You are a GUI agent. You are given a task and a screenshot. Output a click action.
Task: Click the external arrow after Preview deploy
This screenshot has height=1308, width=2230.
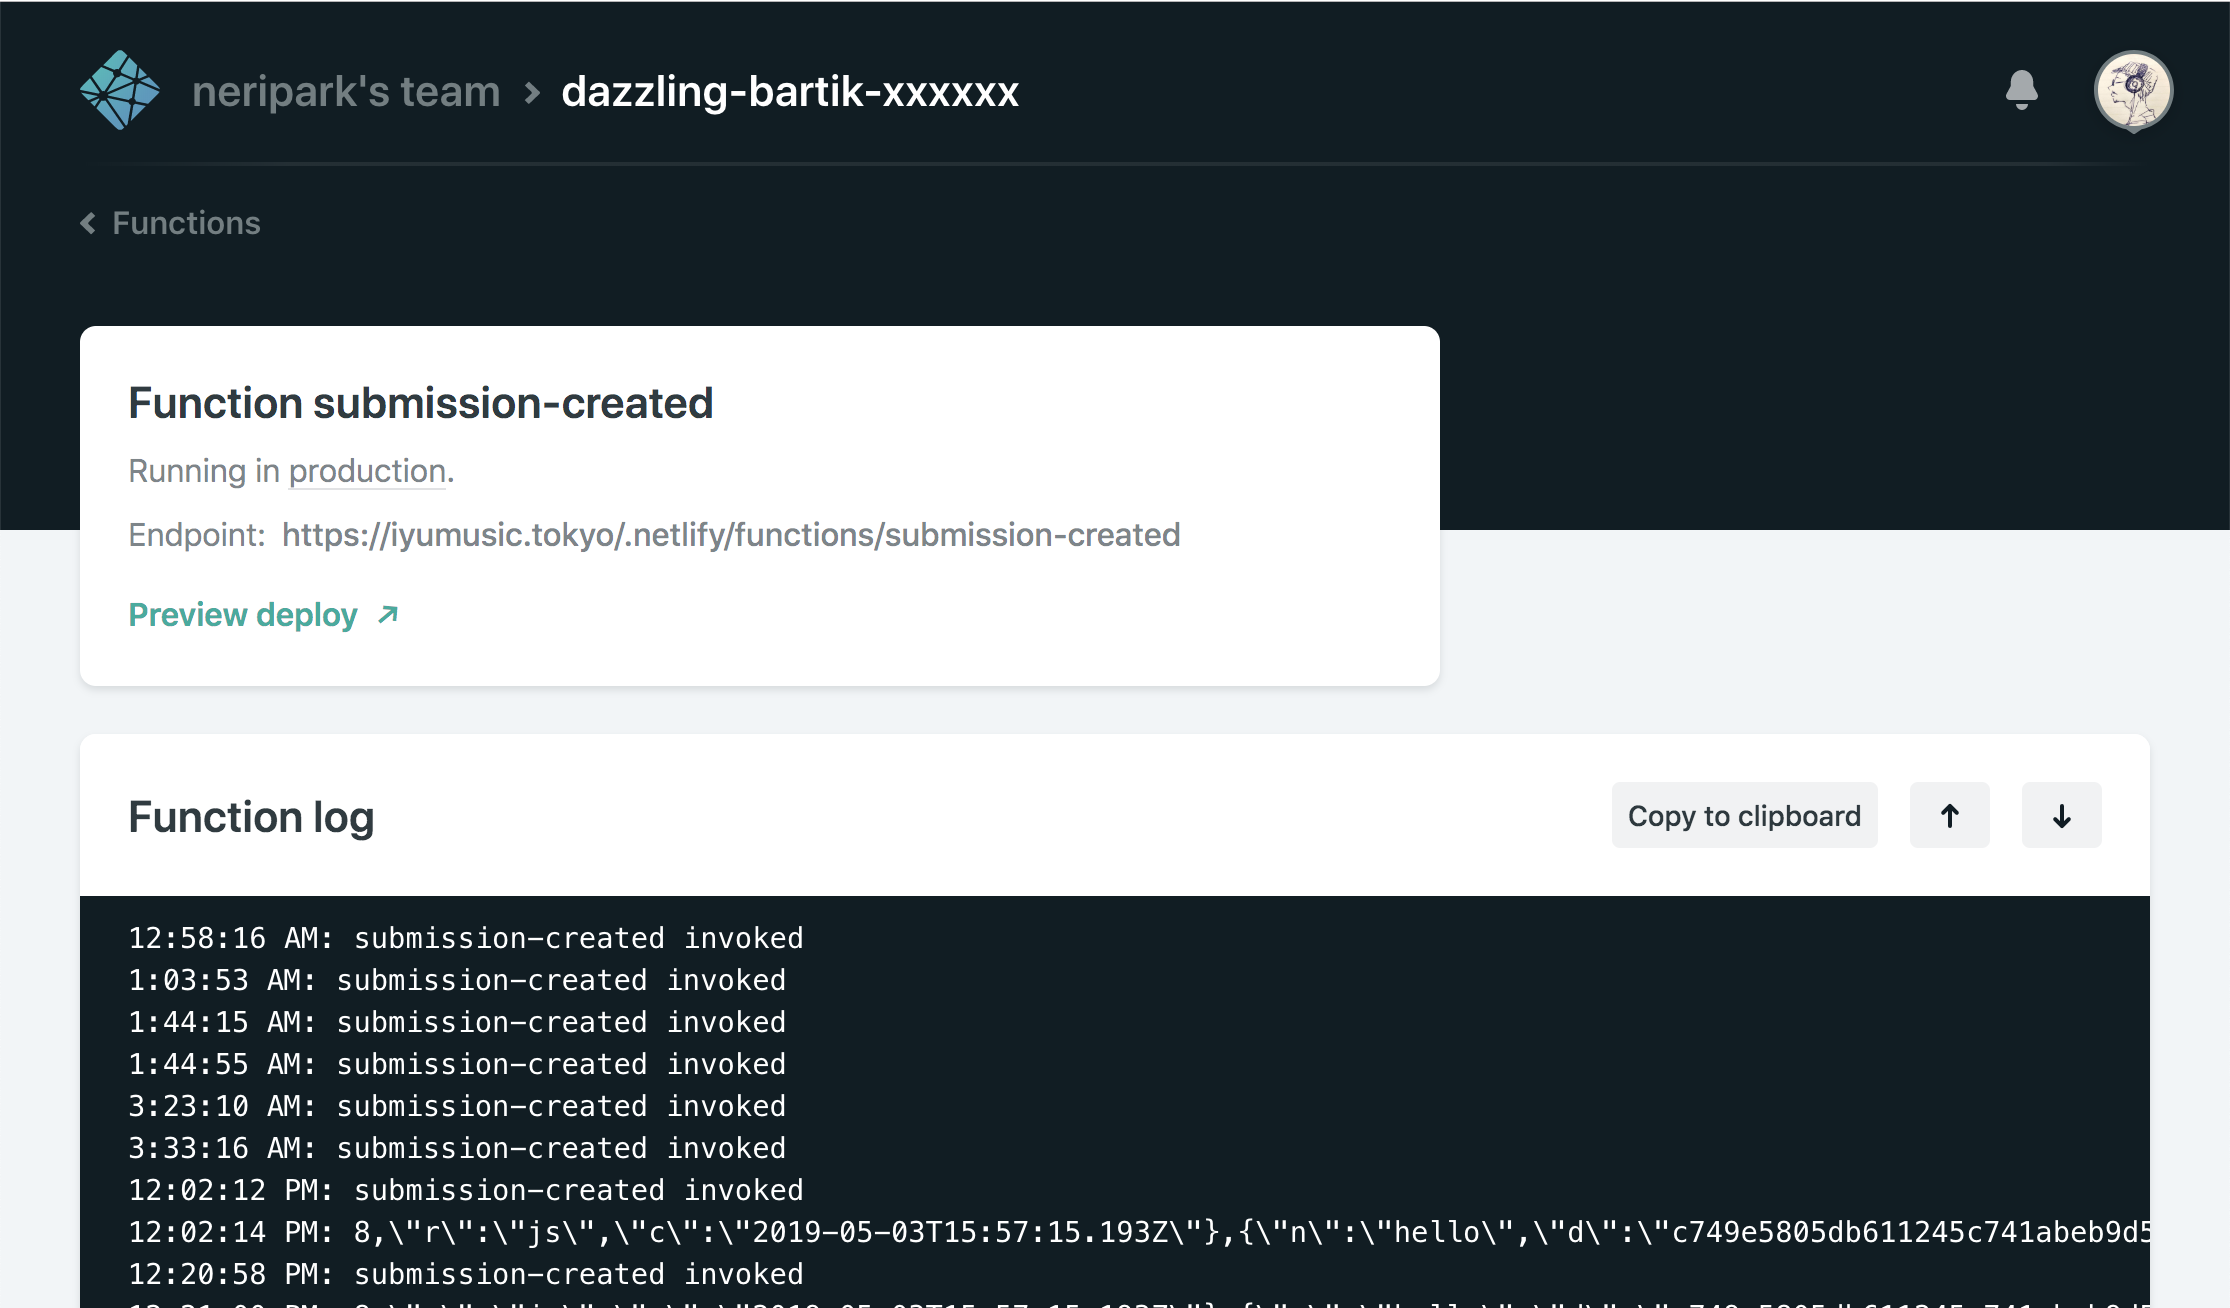388,615
